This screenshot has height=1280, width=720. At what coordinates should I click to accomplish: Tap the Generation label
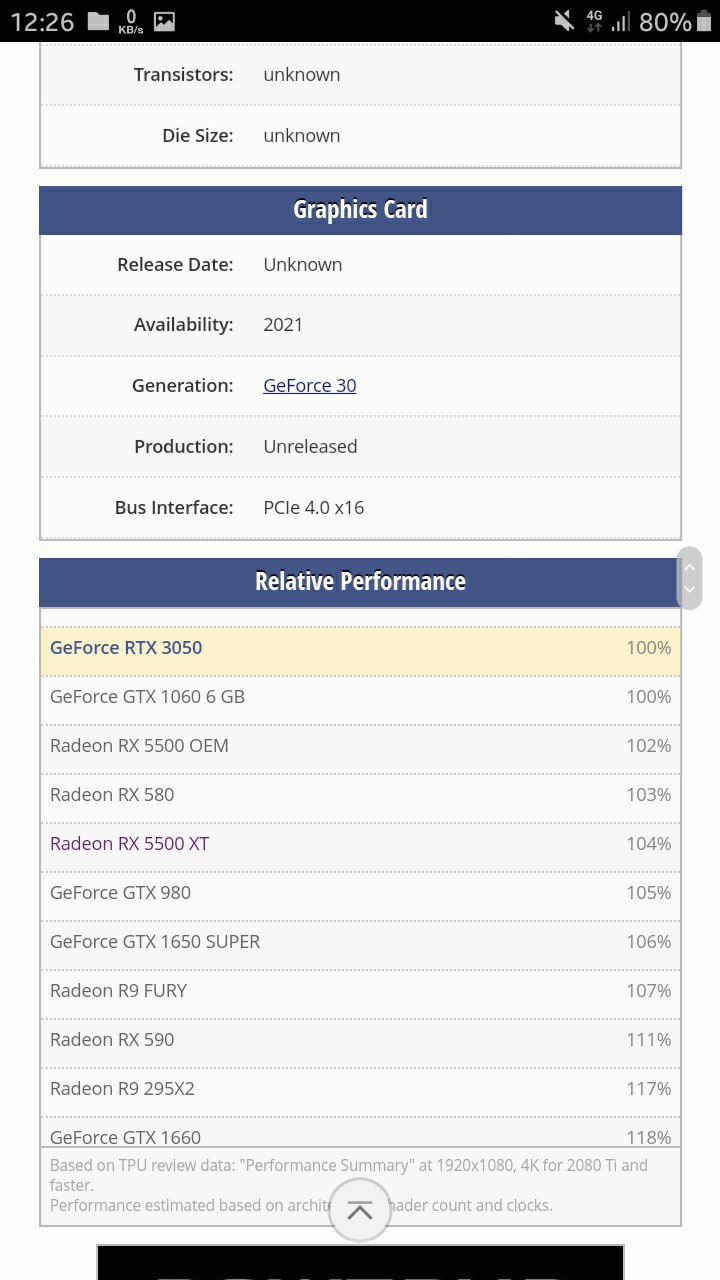[x=183, y=385]
